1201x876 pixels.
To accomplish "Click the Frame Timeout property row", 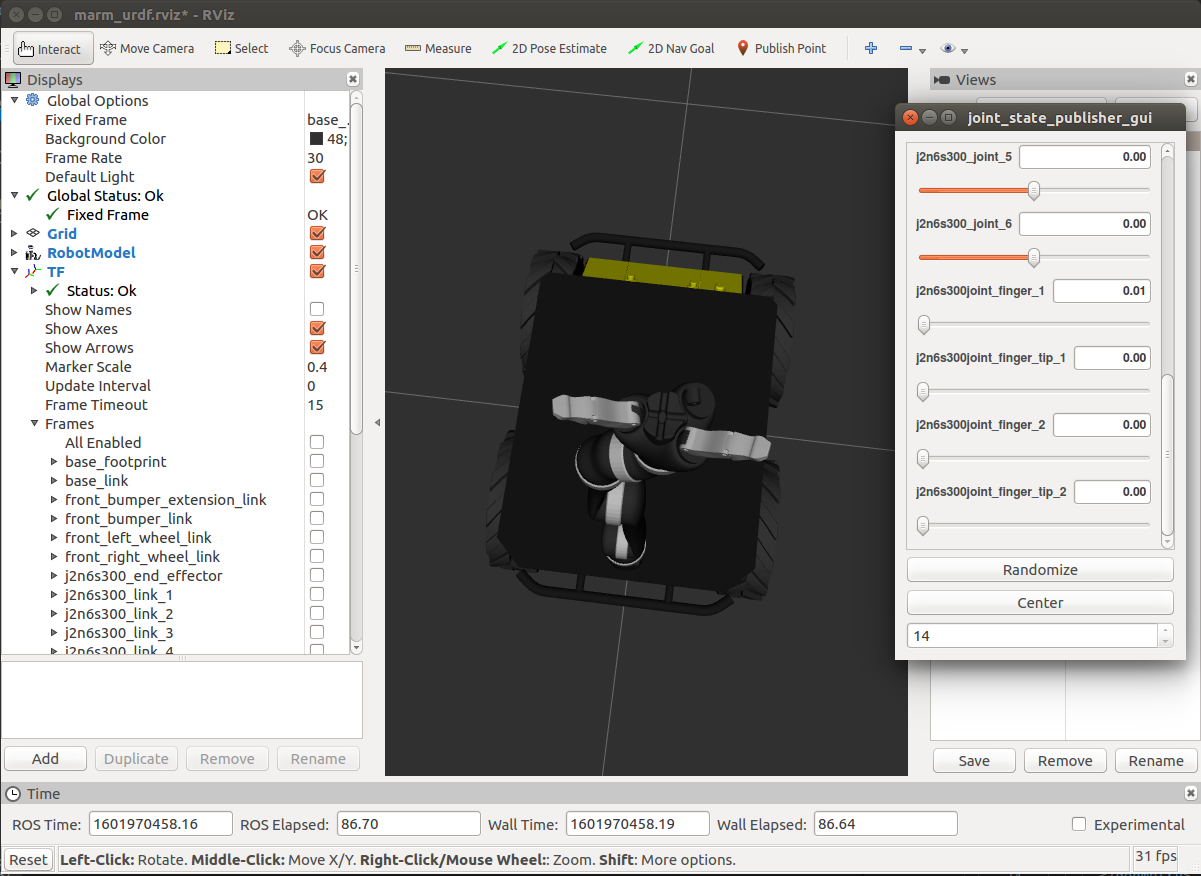I will [176, 405].
